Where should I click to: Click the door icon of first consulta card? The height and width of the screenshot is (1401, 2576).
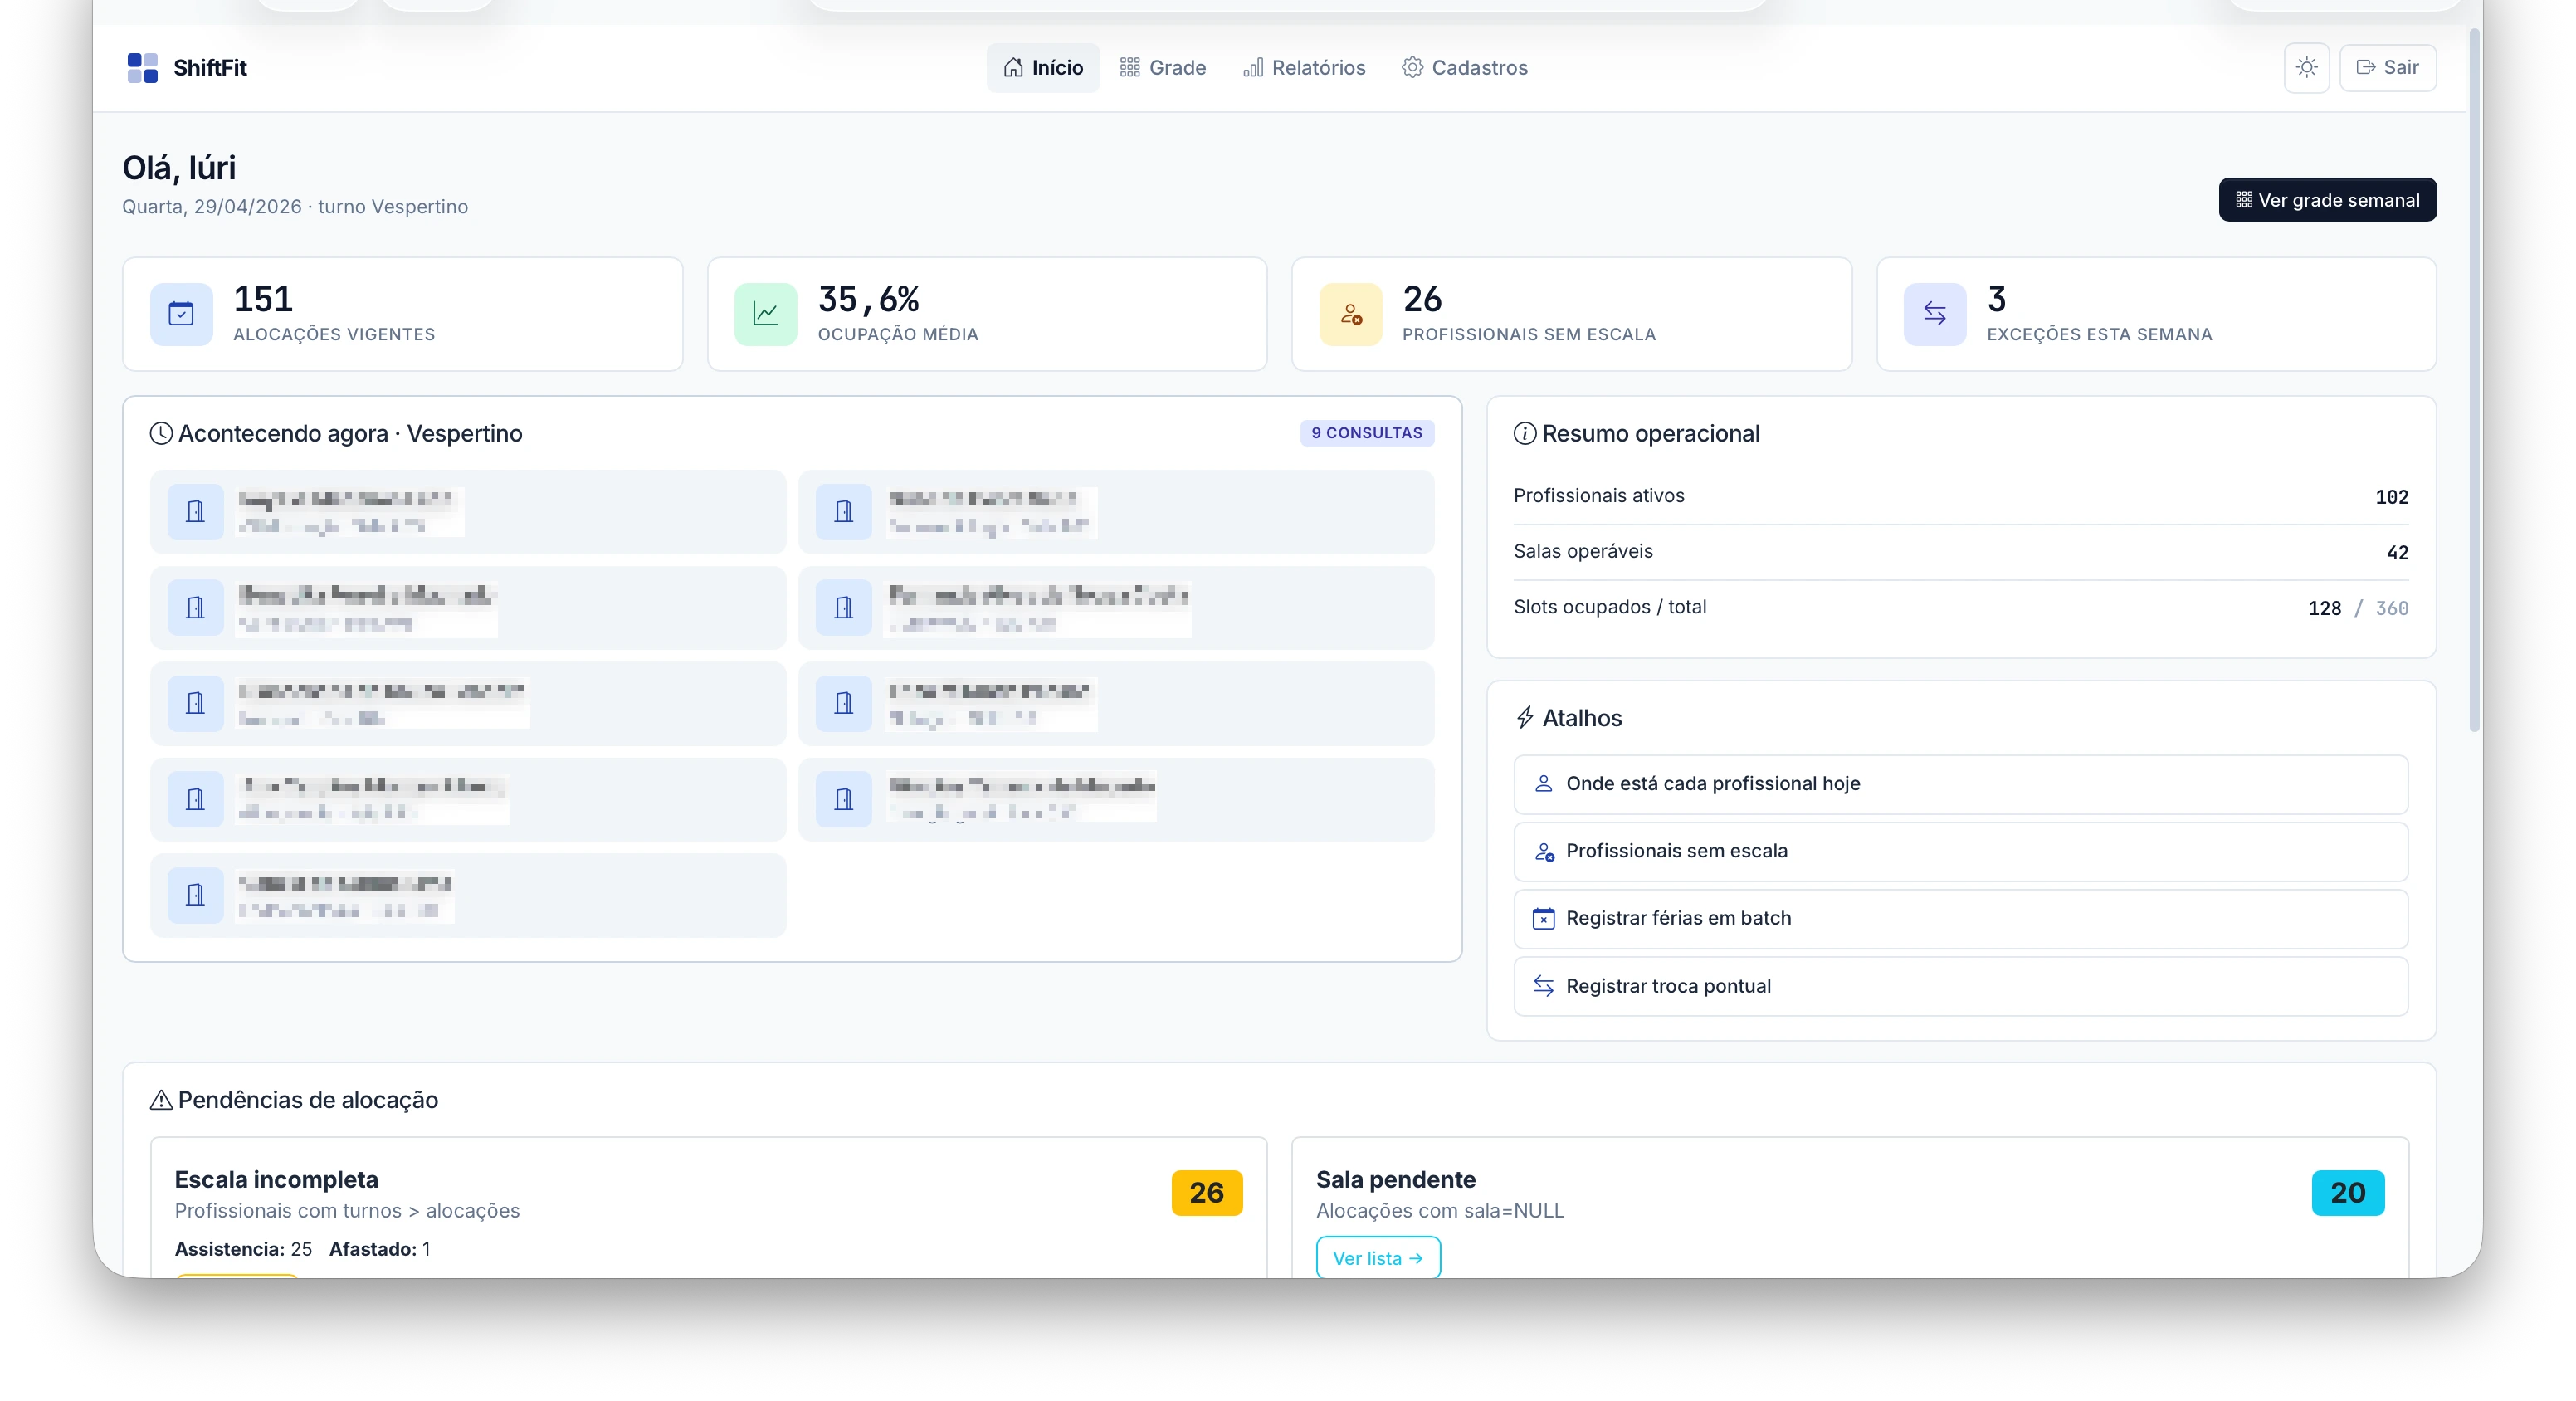tap(195, 512)
